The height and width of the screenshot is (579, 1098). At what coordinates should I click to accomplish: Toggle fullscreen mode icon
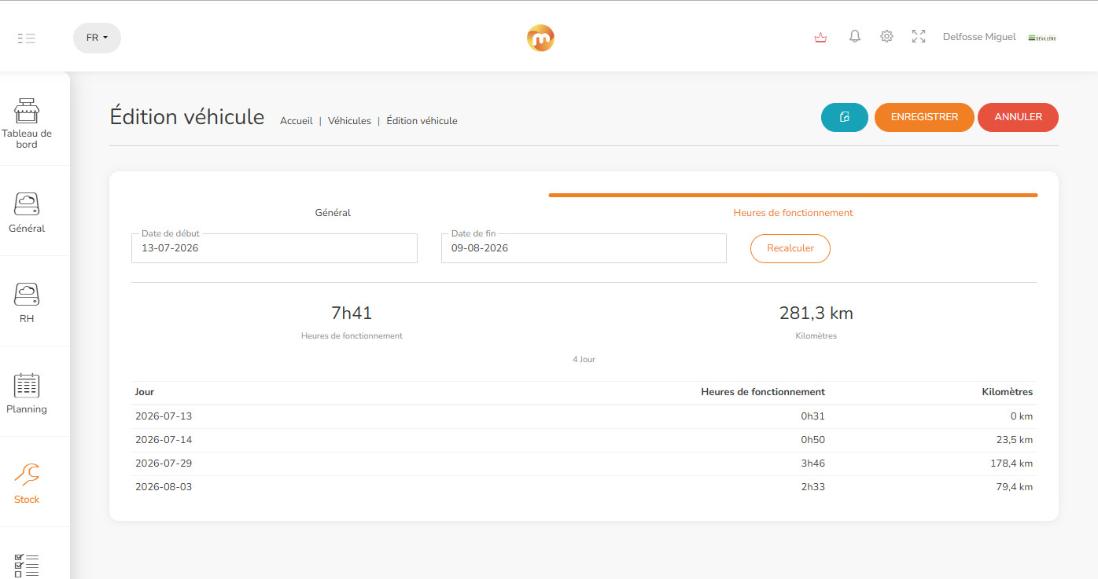pyautogui.click(x=919, y=36)
